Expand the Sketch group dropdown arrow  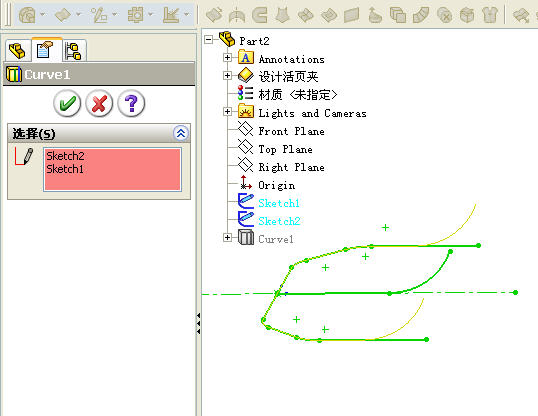tap(115, 14)
